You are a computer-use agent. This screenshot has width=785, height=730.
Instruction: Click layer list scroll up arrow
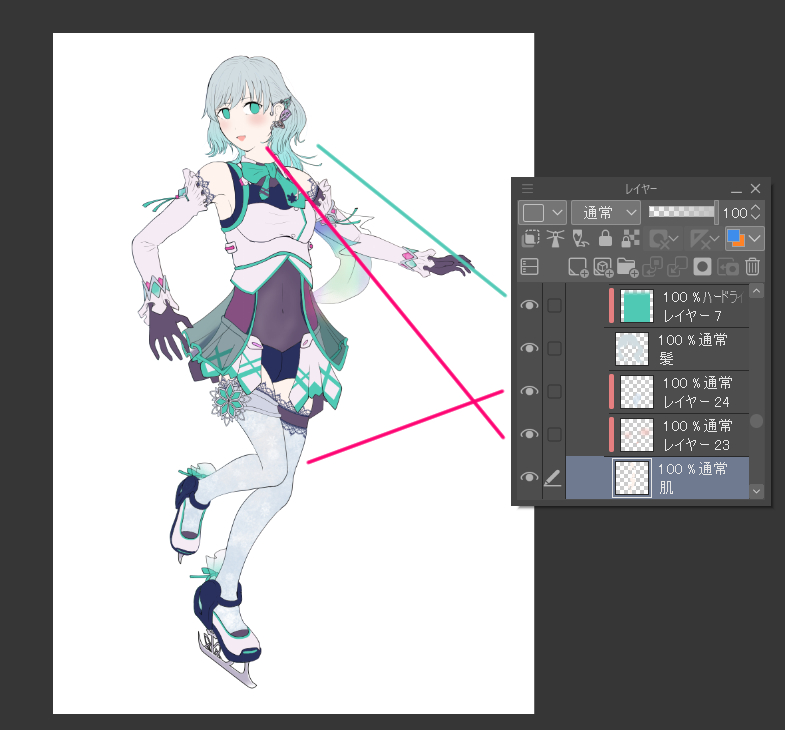coord(756,290)
